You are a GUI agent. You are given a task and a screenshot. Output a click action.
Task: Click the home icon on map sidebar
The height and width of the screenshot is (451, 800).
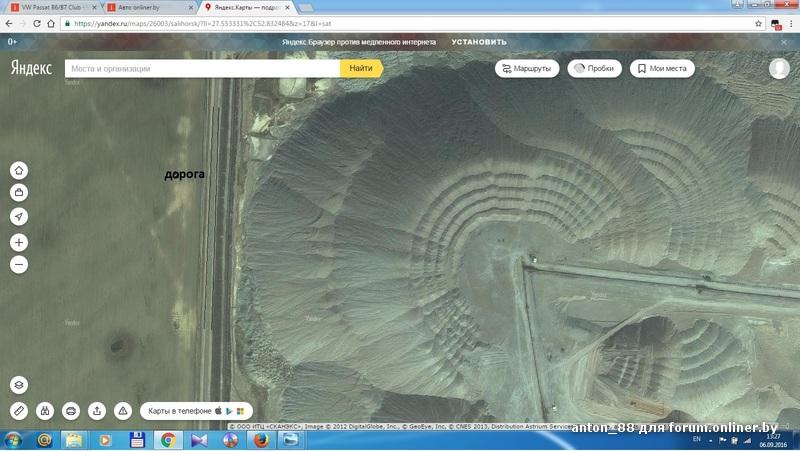click(x=19, y=170)
